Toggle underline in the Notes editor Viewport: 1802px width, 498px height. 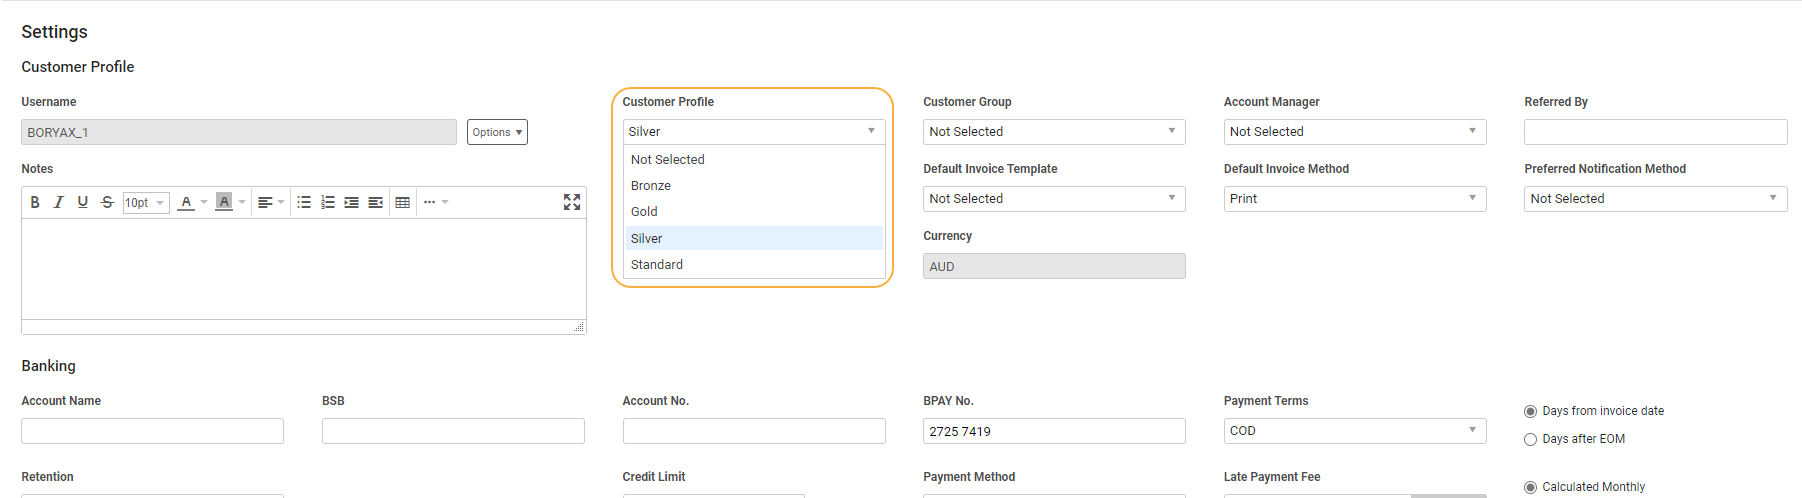click(x=83, y=202)
